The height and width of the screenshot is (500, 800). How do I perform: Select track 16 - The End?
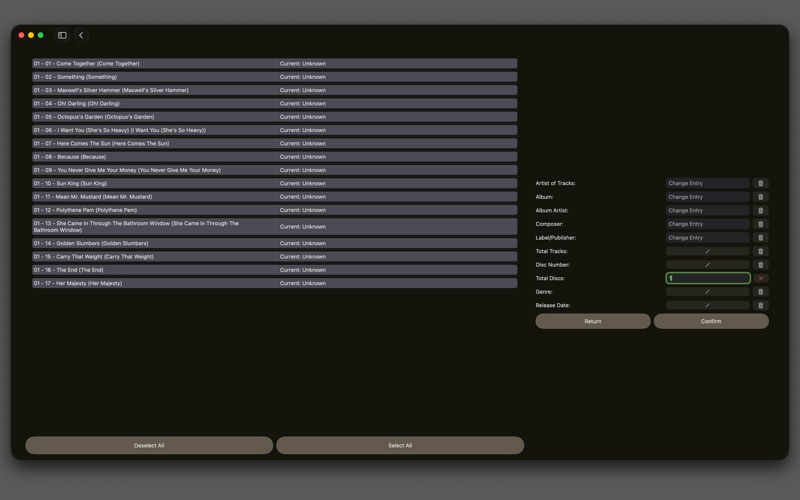point(274,270)
